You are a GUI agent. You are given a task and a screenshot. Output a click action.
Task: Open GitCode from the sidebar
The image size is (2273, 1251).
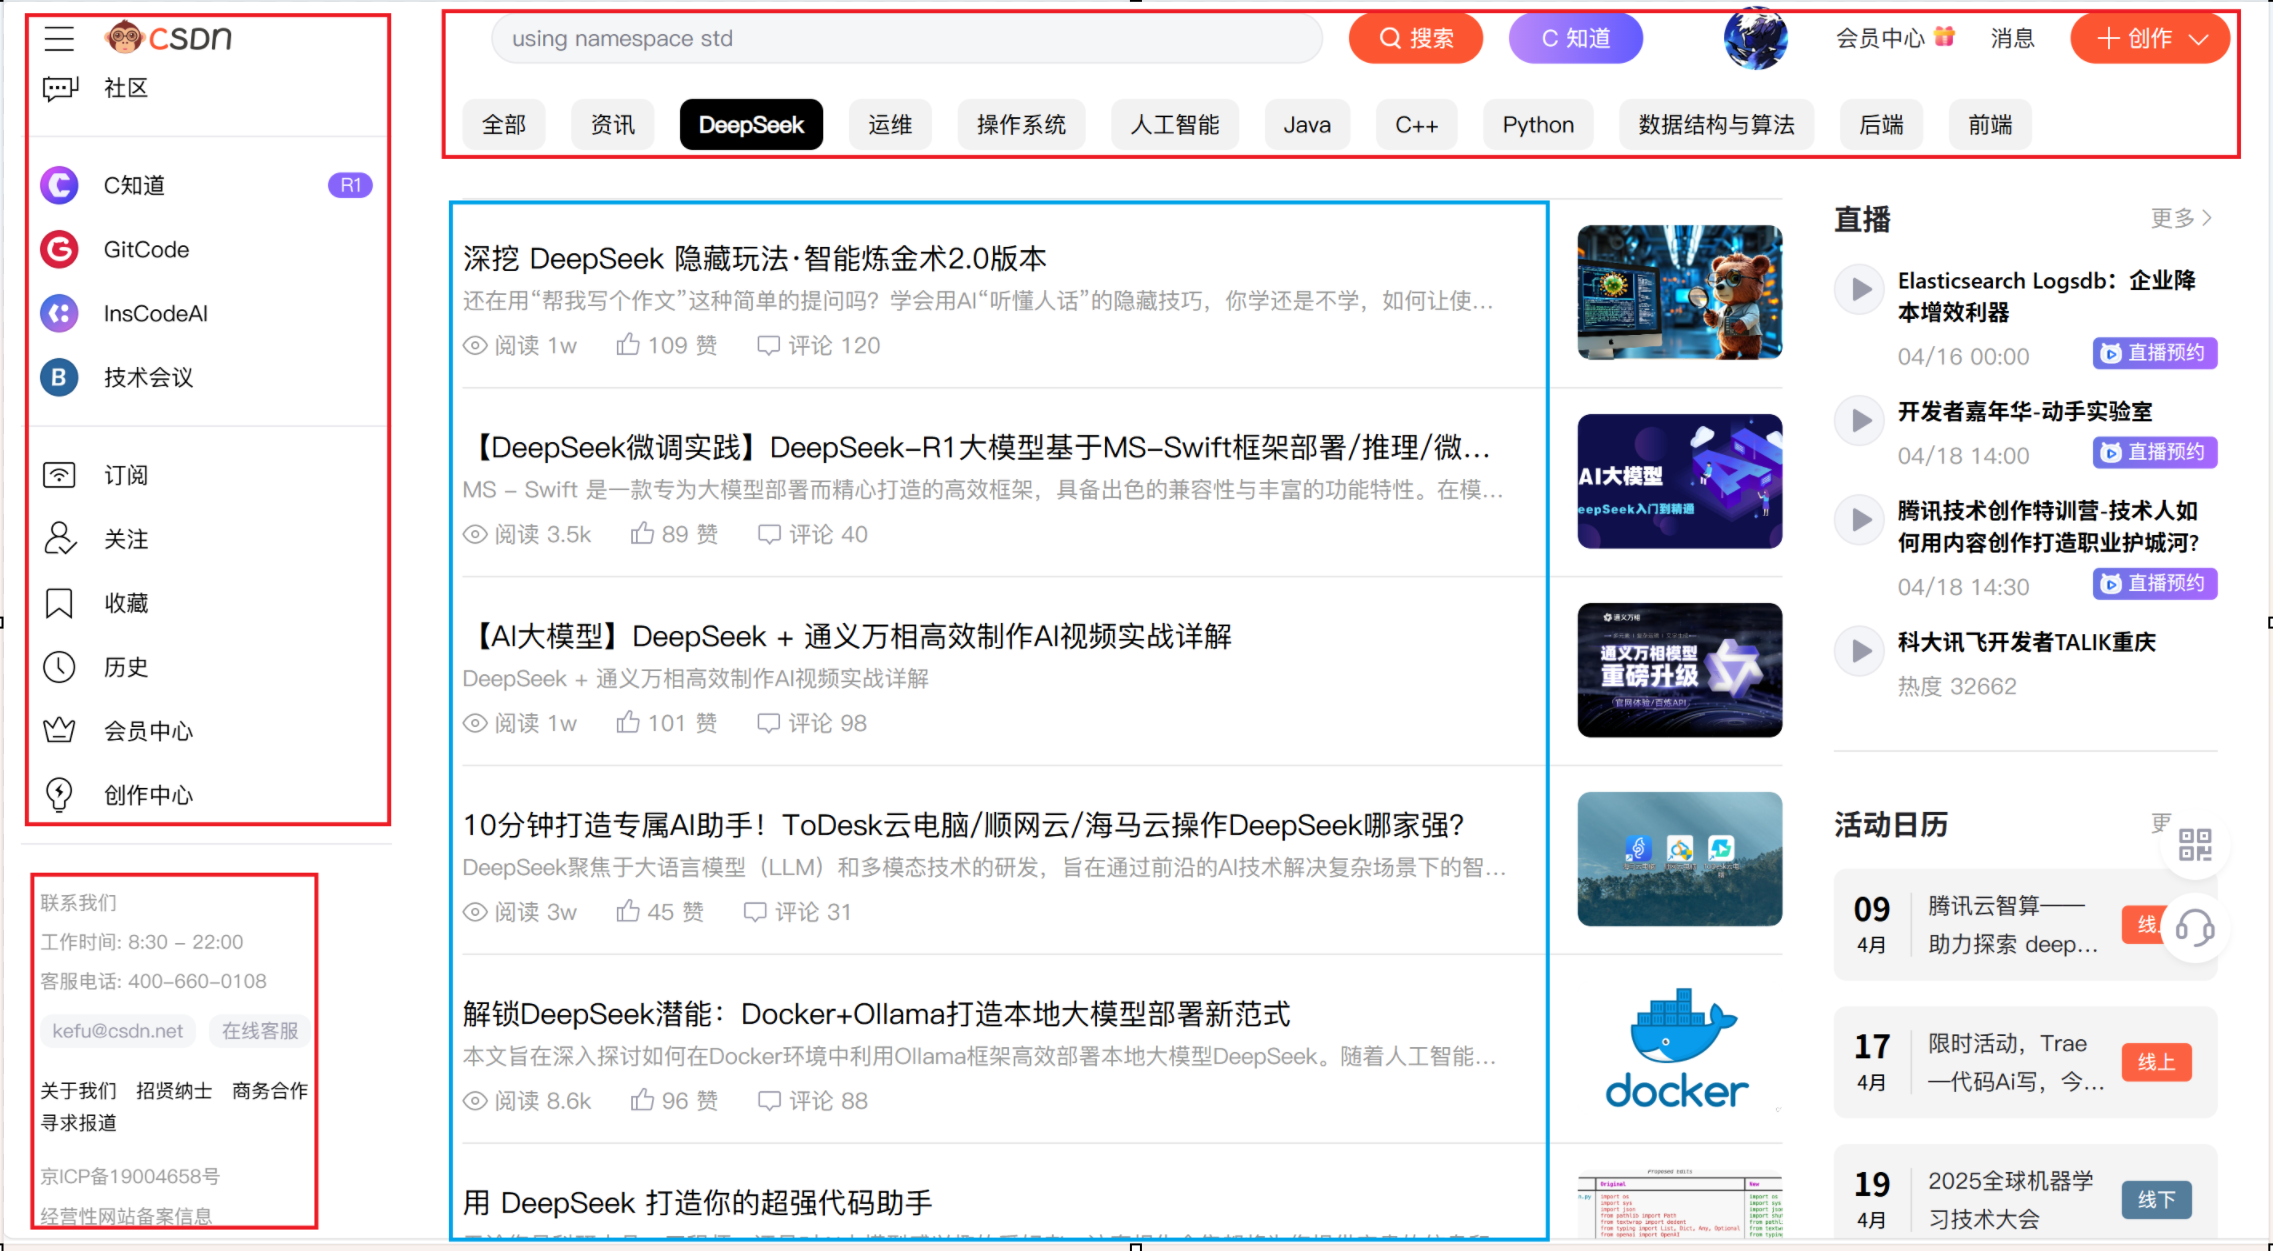(x=146, y=249)
